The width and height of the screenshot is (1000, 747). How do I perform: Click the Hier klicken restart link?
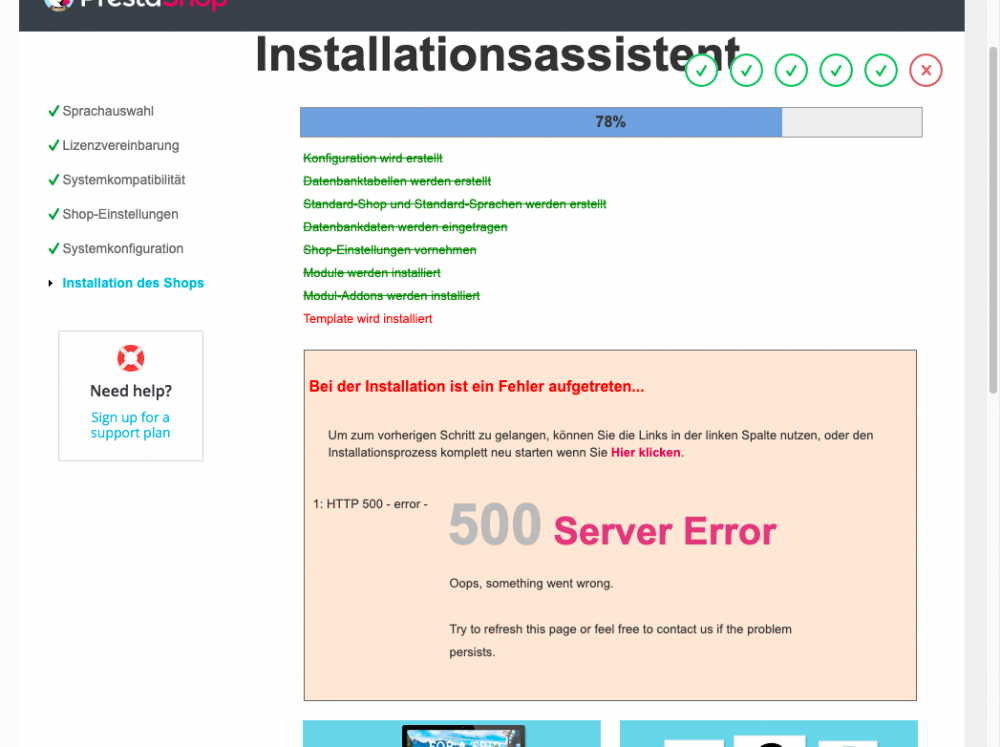click(645, 452)
